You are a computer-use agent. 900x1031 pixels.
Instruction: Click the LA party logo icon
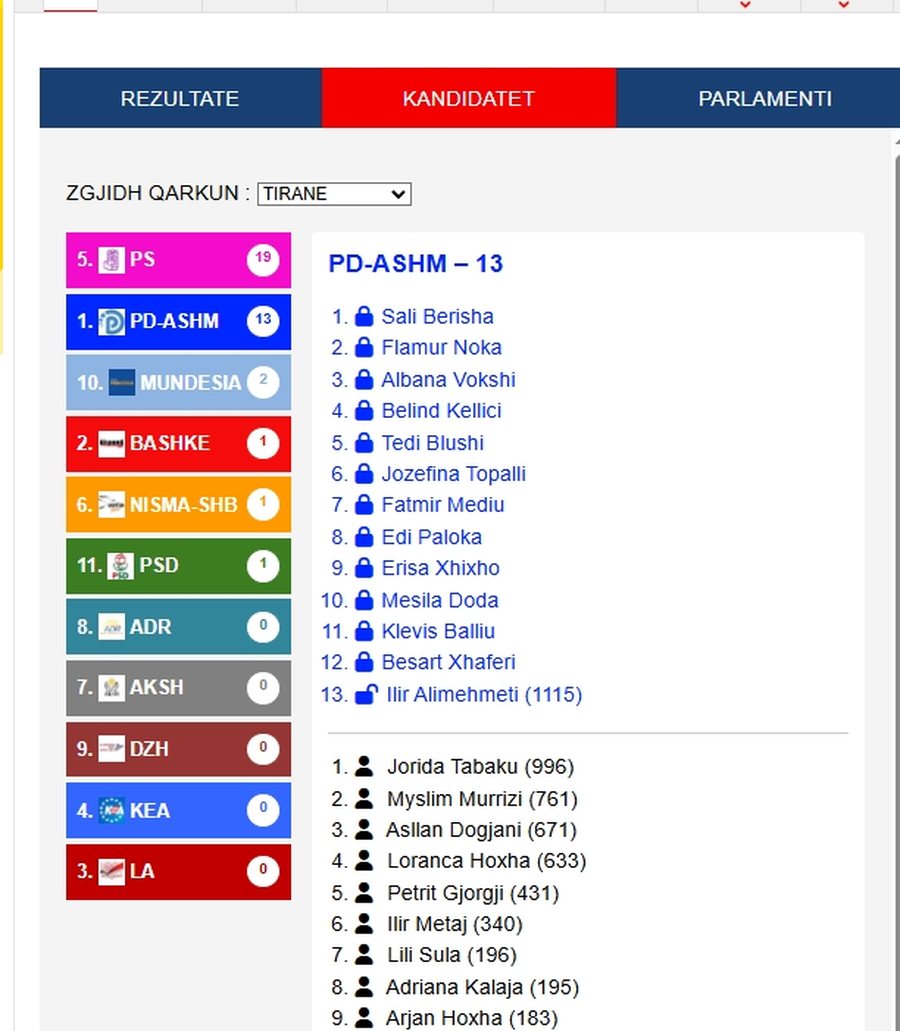coord(111,872)
